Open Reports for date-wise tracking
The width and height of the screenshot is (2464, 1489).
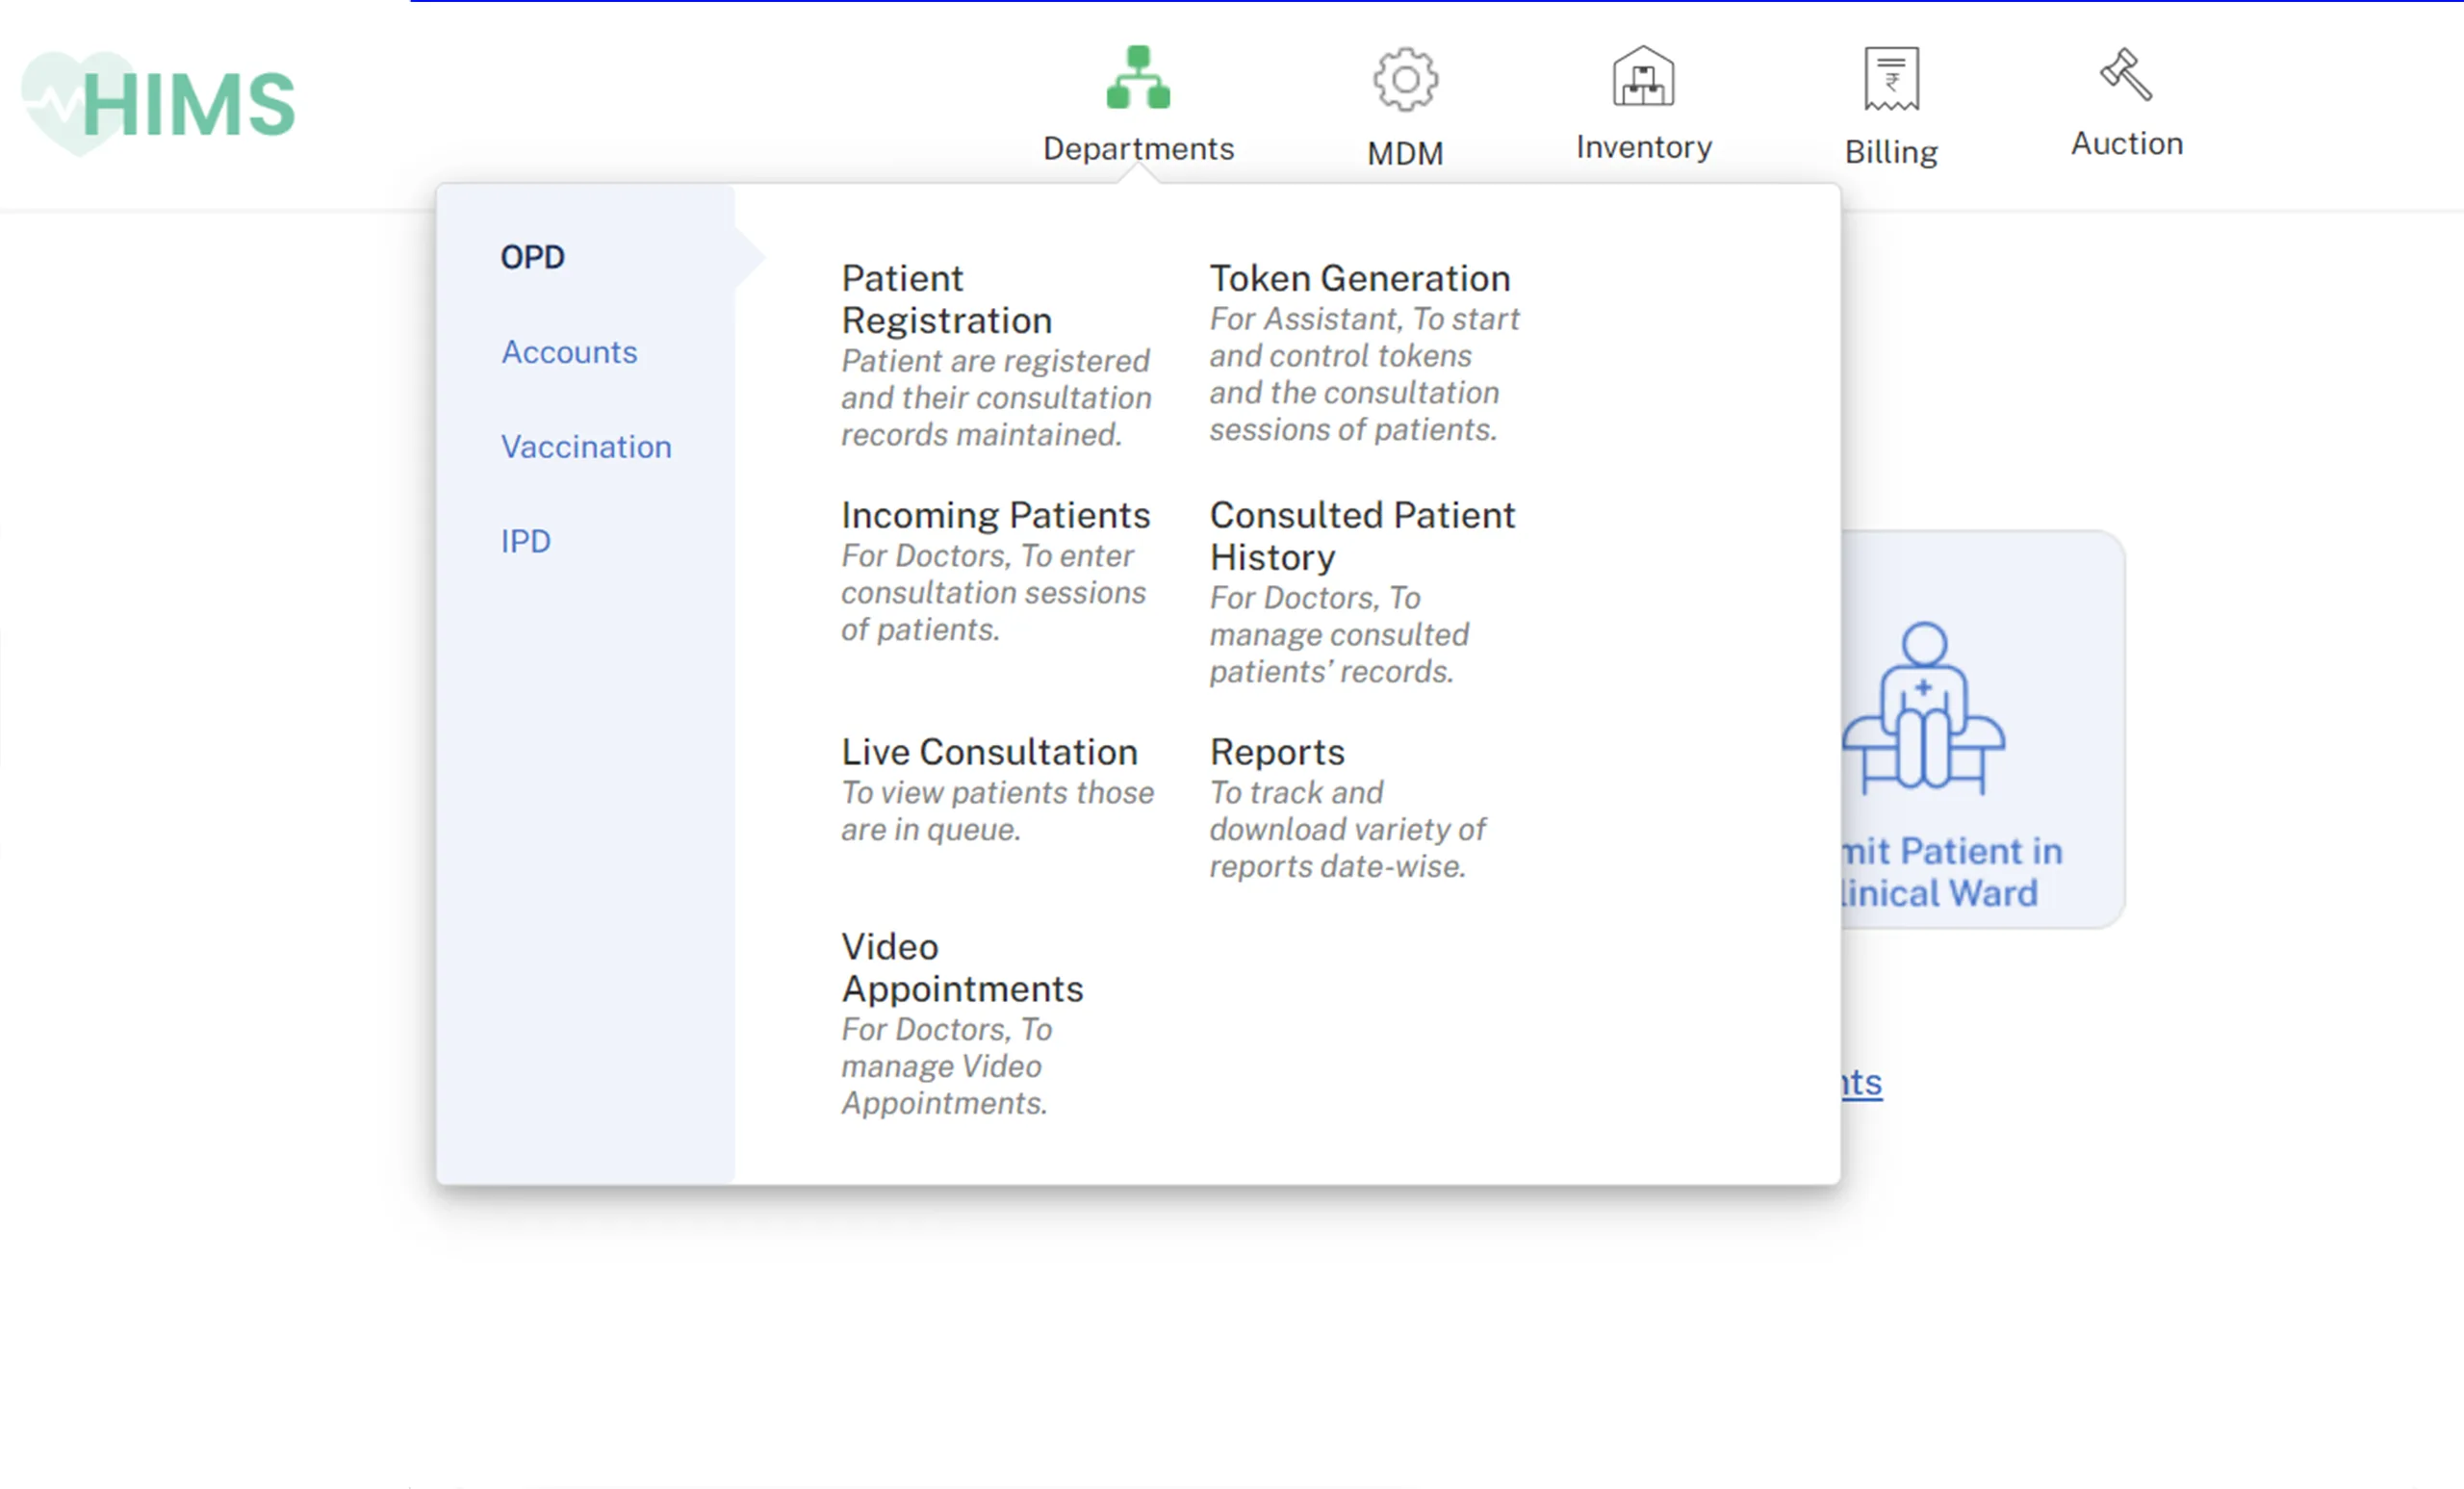[1277, 751]
